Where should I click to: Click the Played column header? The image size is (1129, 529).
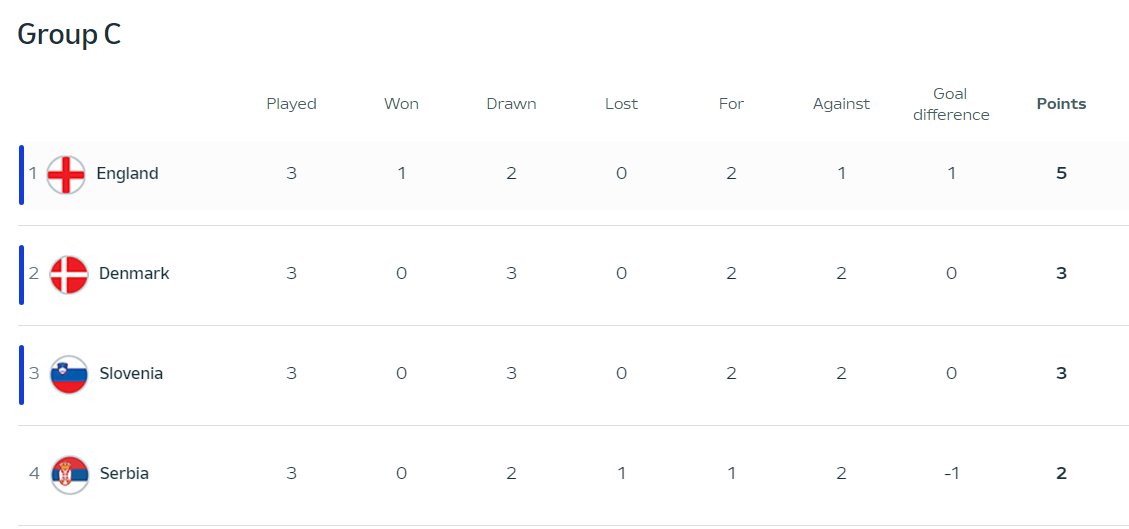[x=292, y=104]
